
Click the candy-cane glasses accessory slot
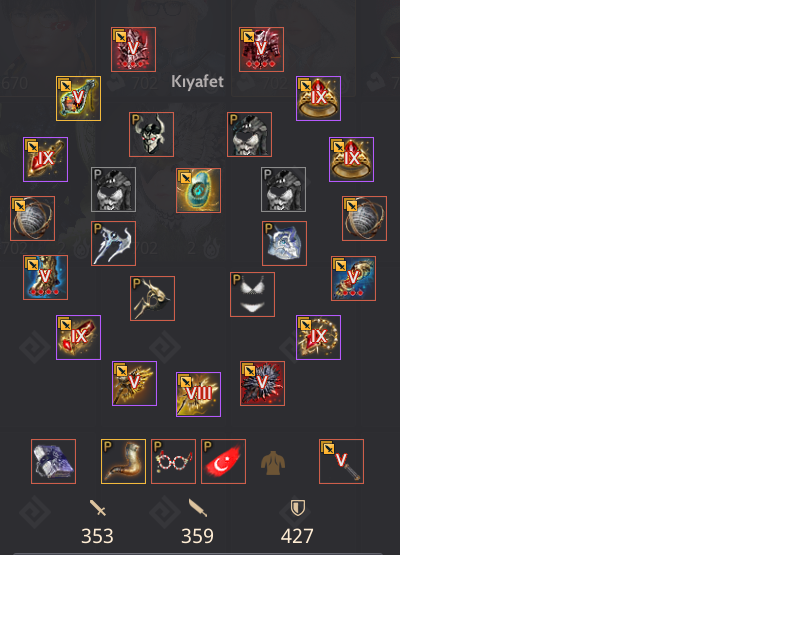(x=174, y=461)
